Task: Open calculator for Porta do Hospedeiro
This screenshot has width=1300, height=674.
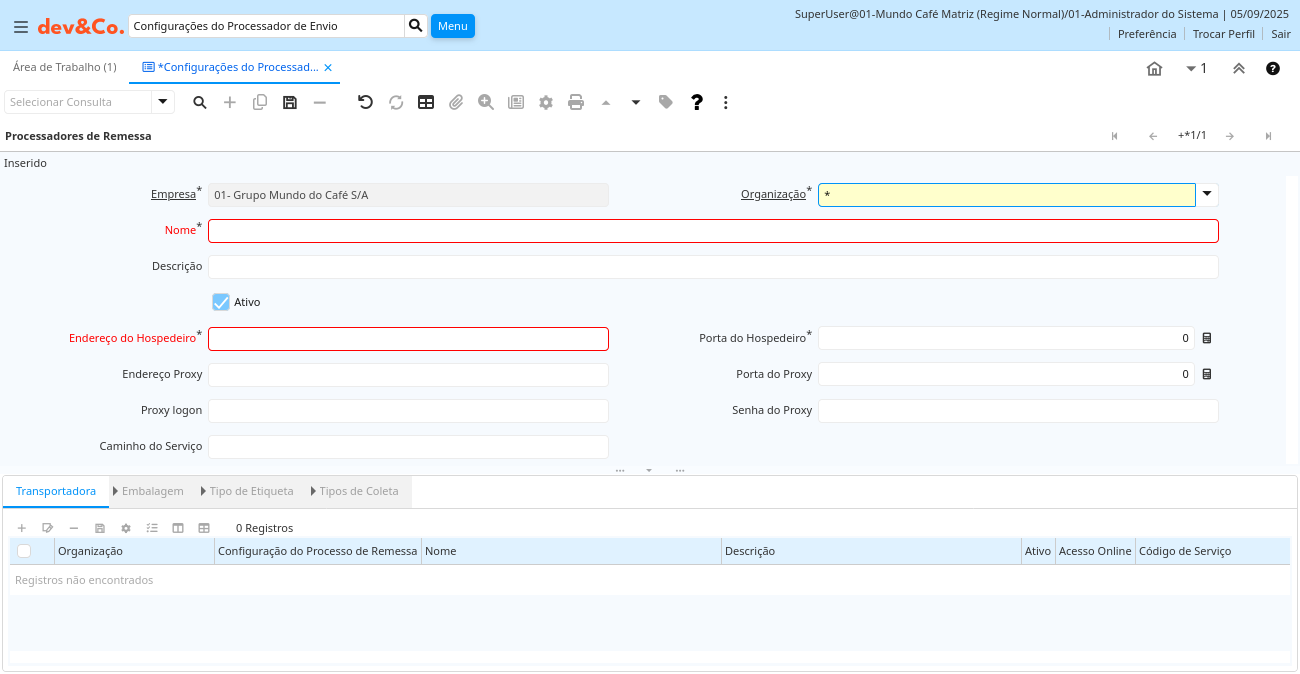Action: 1207,338
